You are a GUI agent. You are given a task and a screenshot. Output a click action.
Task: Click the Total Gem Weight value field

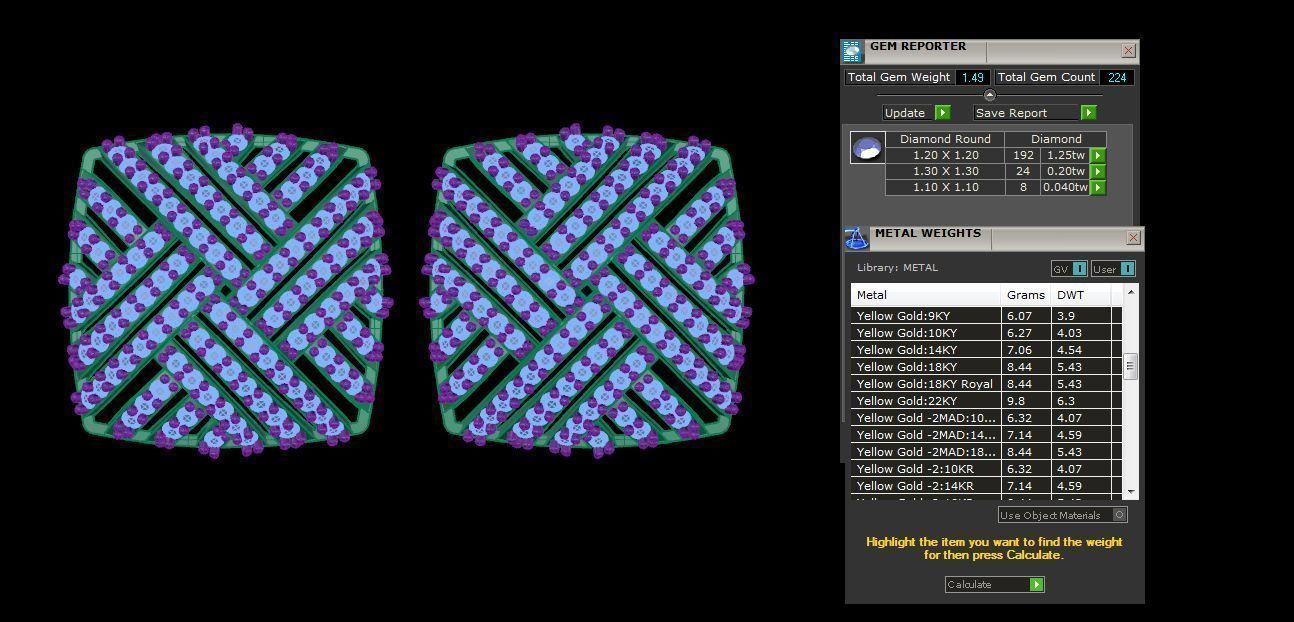click(973, 77)
